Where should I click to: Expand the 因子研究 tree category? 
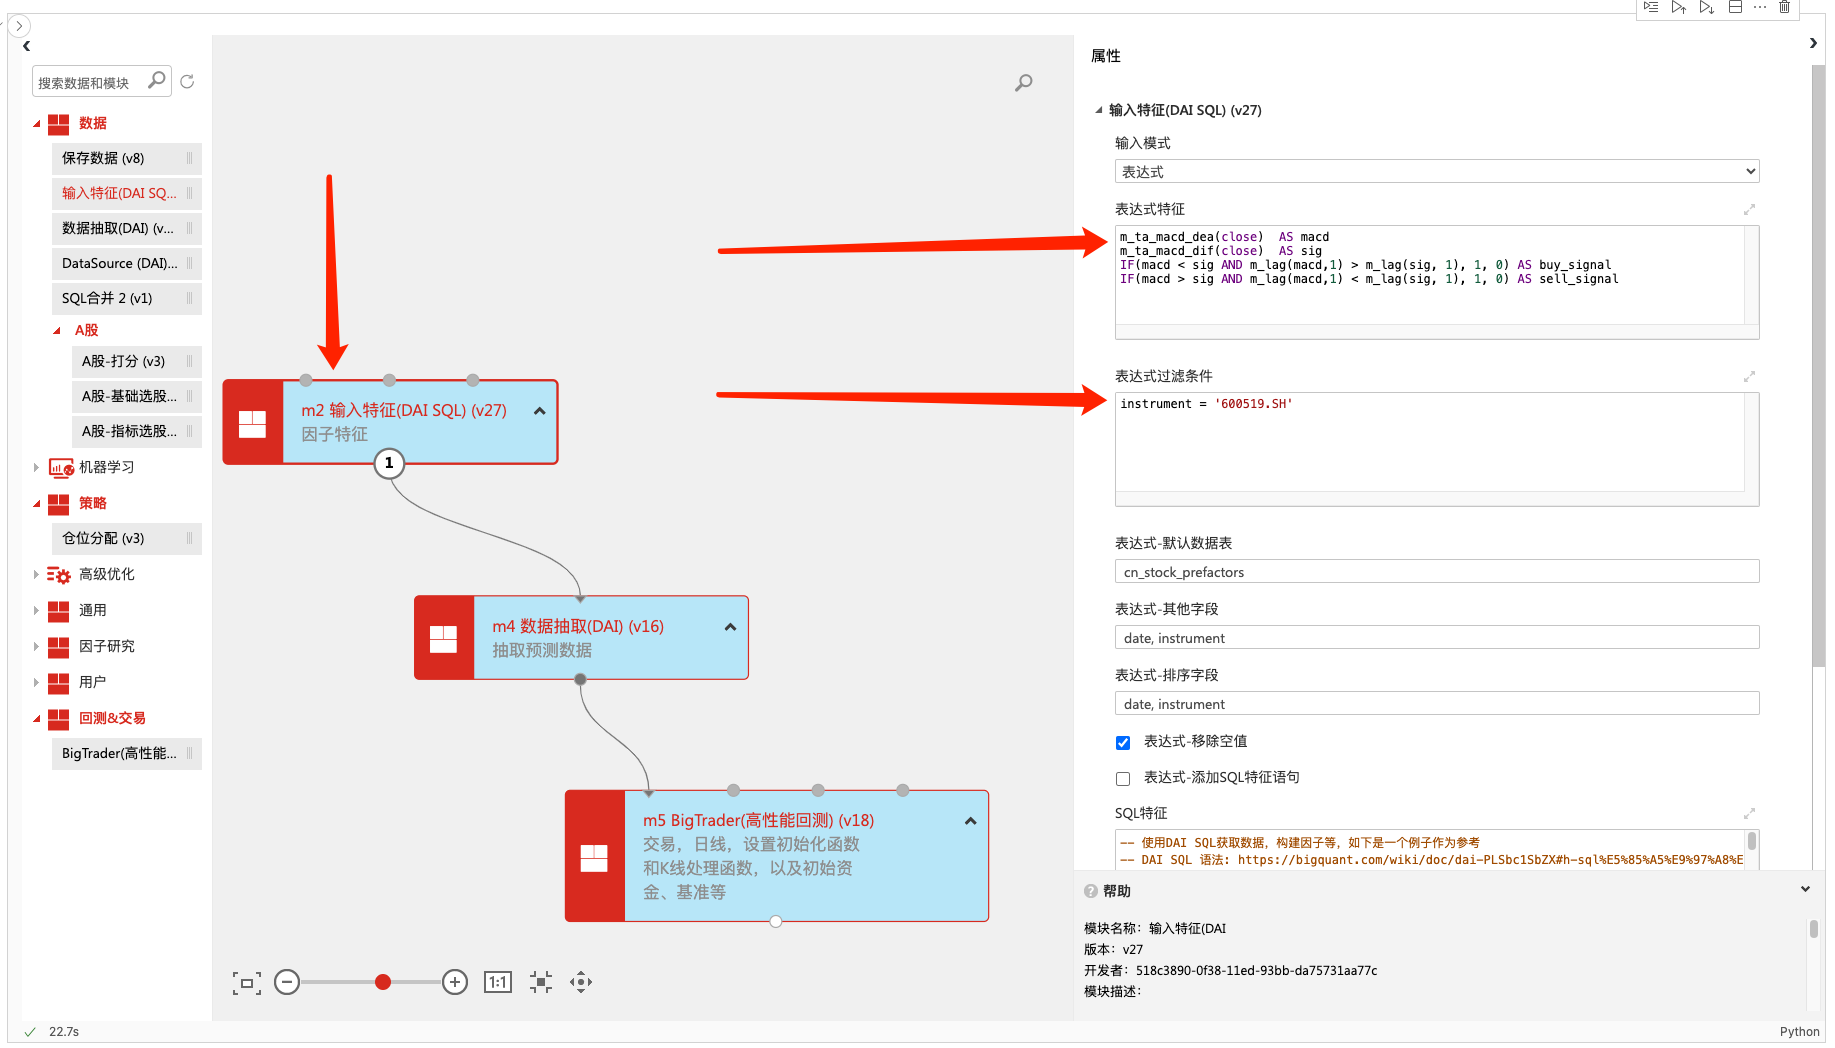point(36,646)
